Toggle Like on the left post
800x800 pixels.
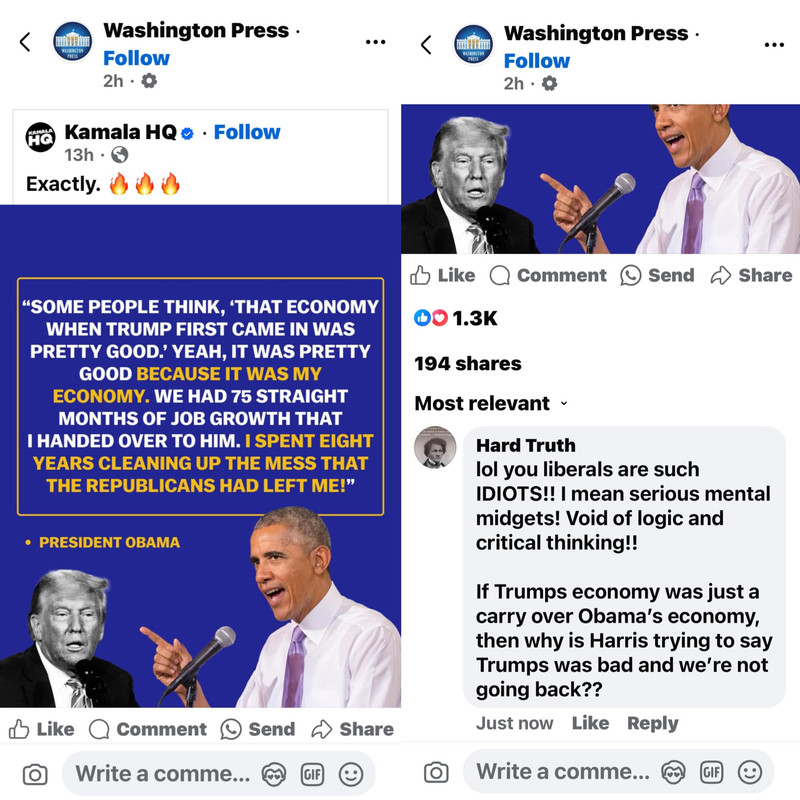click(42, 729)
